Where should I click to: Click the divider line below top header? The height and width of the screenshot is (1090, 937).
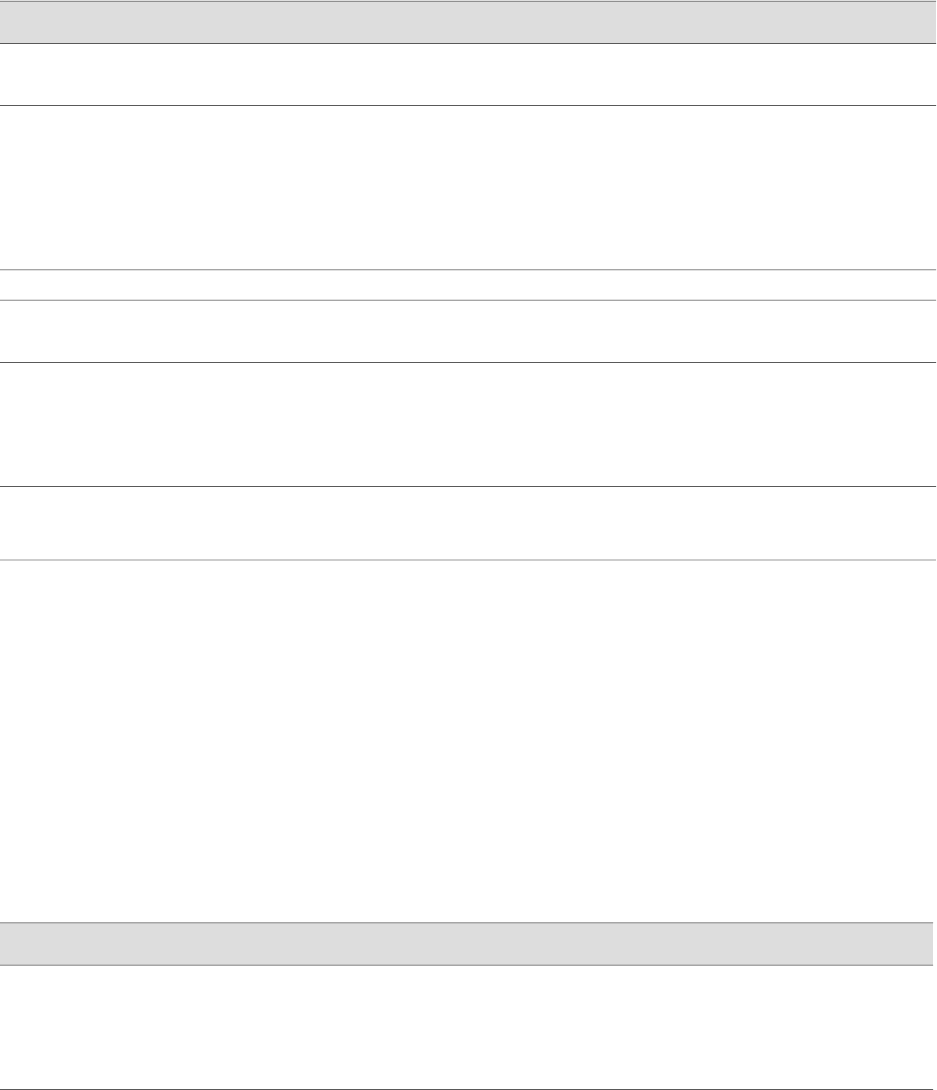click(468, 43)
